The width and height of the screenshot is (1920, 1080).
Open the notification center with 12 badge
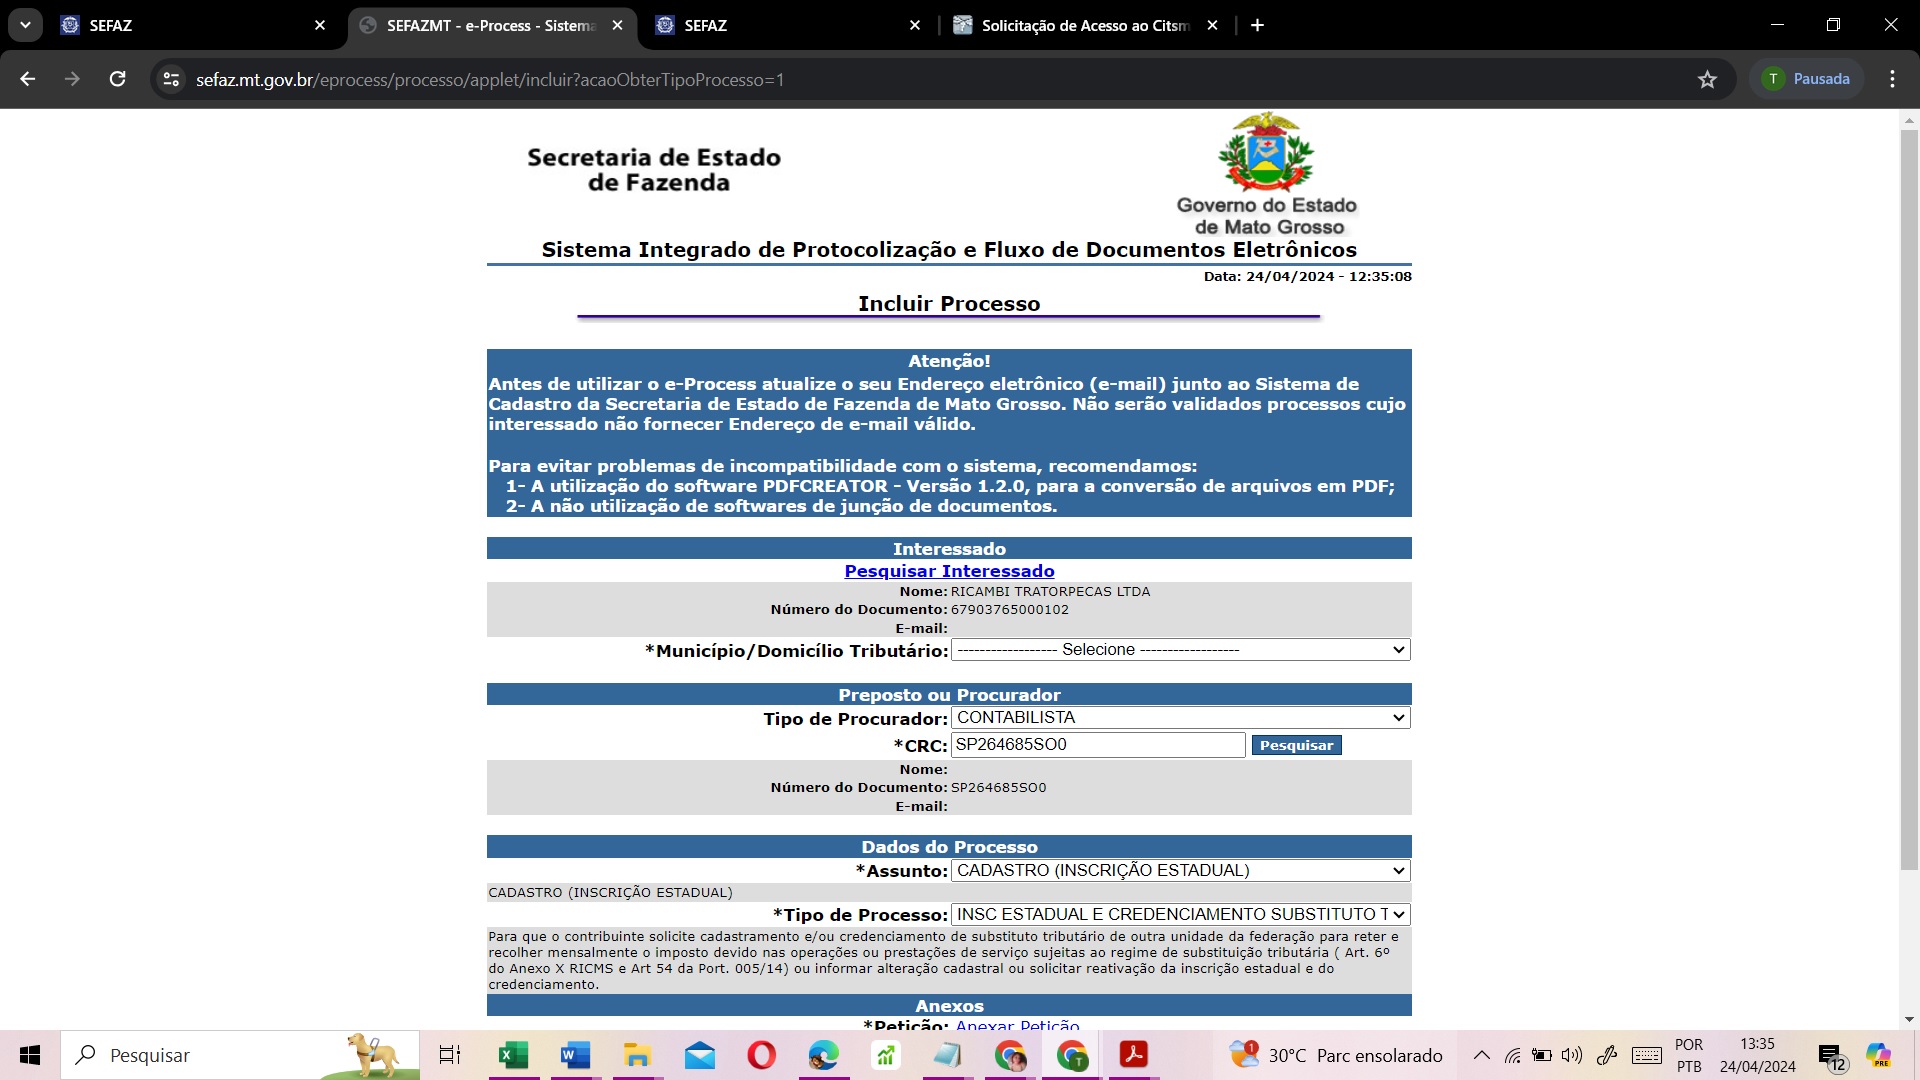[1832, 1057]
